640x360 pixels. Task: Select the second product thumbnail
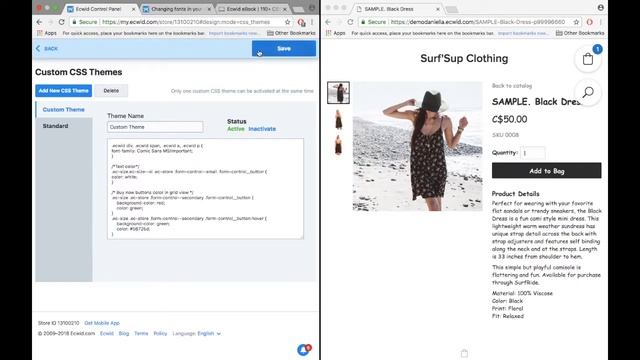[x=338, y=120]
